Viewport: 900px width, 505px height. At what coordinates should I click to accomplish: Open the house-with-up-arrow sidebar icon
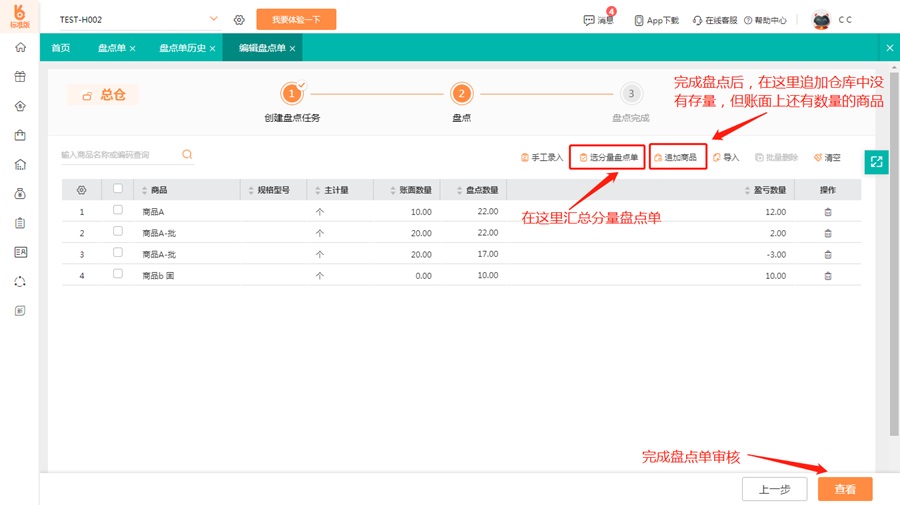point(20,106)
